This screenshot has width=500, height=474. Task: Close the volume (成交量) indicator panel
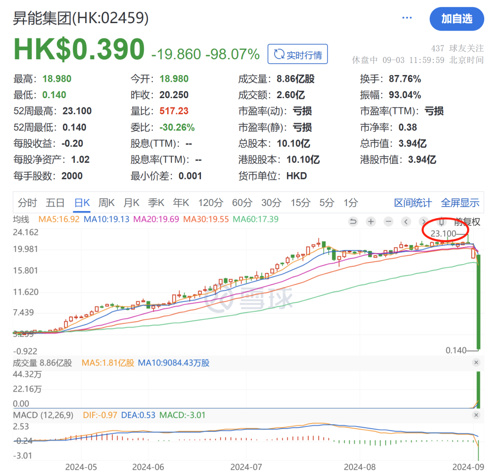point(476,362)
